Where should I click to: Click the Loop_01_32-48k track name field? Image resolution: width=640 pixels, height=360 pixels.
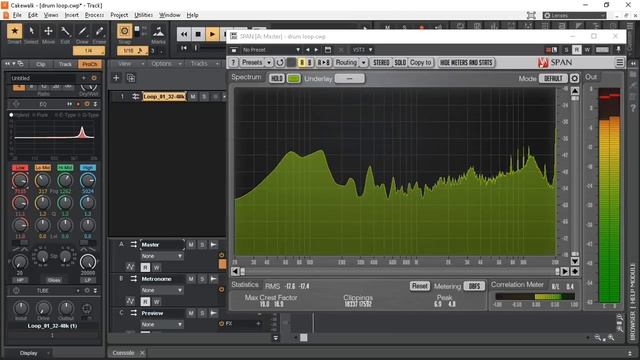164,97
